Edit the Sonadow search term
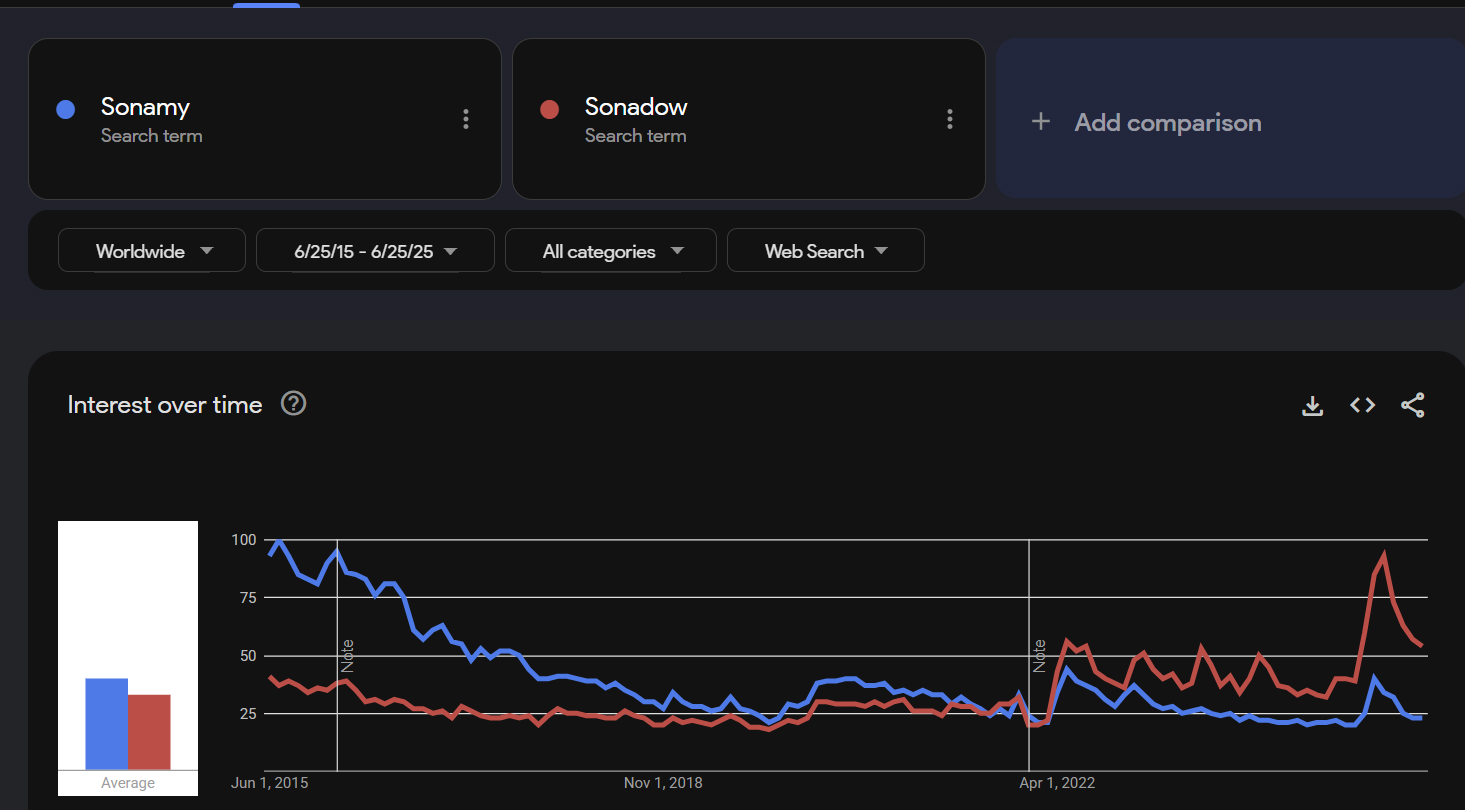This screenshot has width=1465, height=810. [636, 107]
